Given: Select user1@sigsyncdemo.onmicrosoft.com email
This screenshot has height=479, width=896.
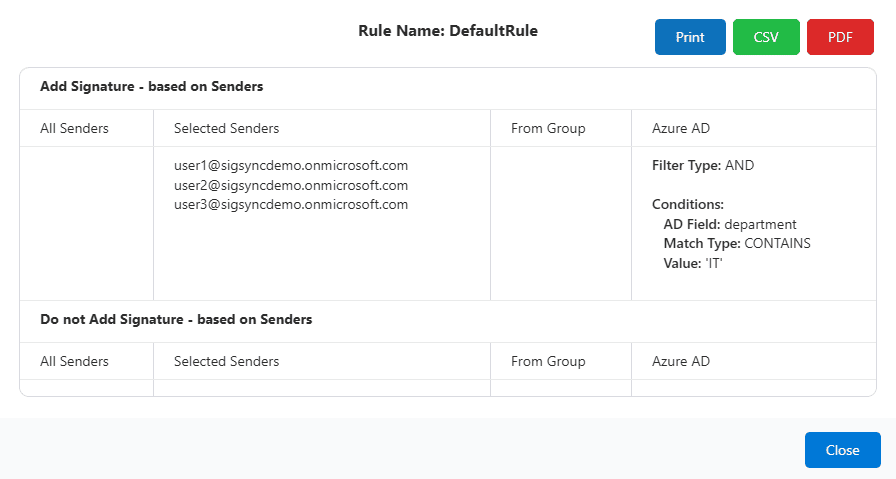Looking at the screenshot, I should click(291, 165).
